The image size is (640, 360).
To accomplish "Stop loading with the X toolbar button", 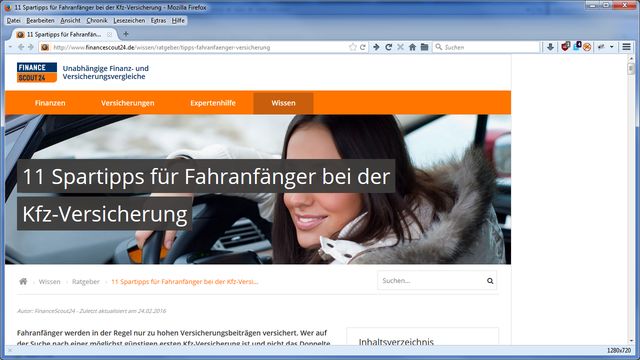I will click(x=400, y=47).
